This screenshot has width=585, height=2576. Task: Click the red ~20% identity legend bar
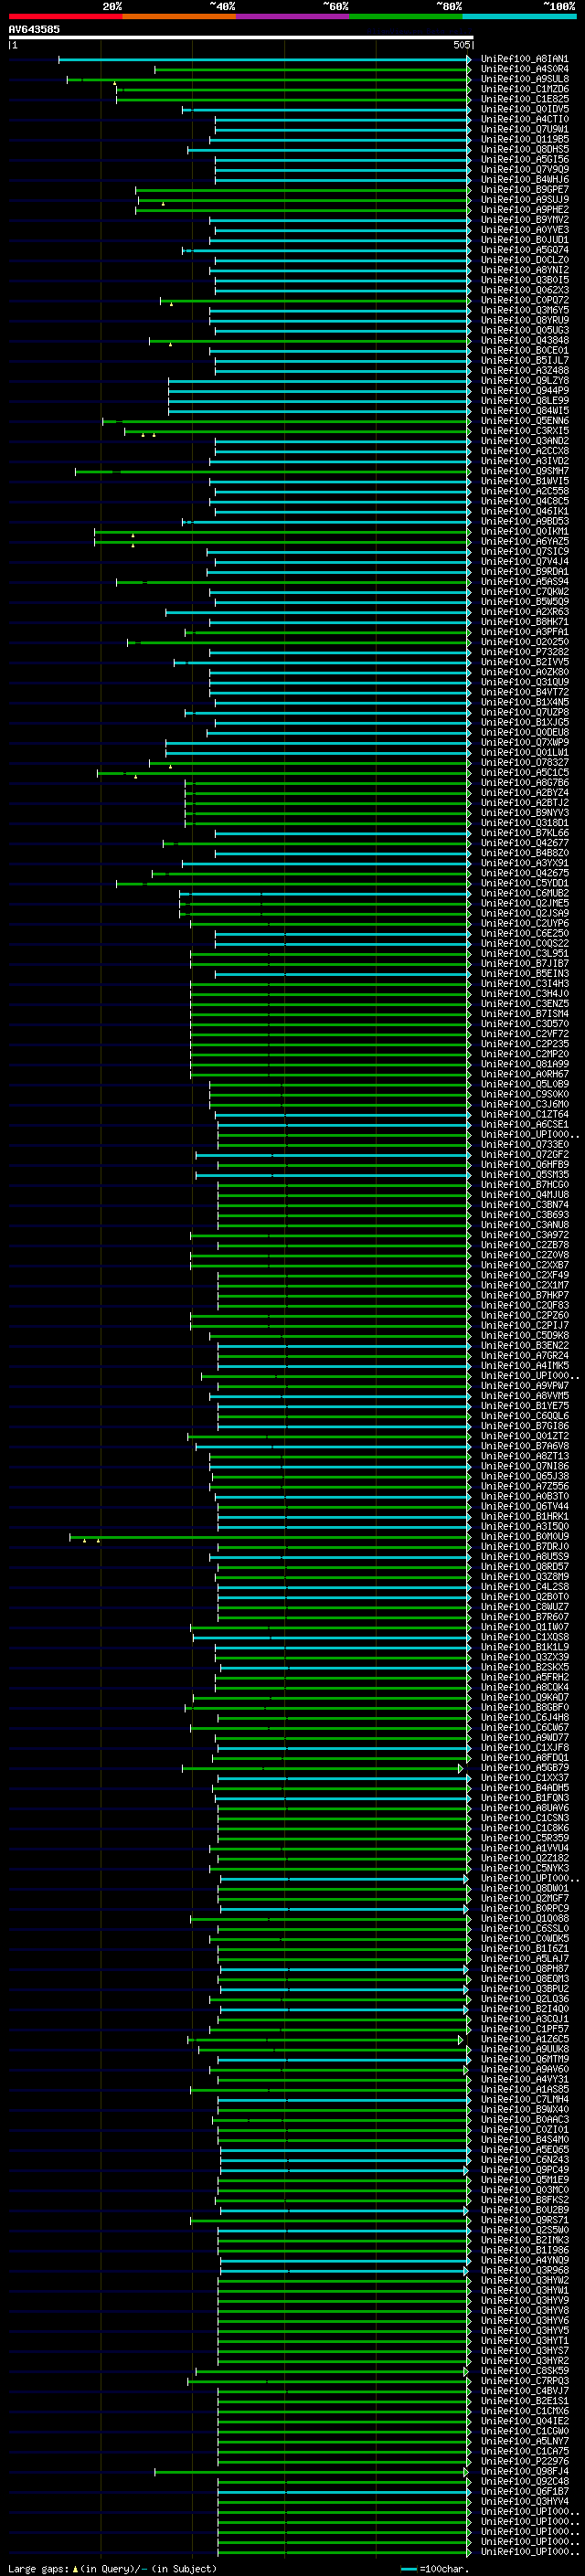(65, 17)
